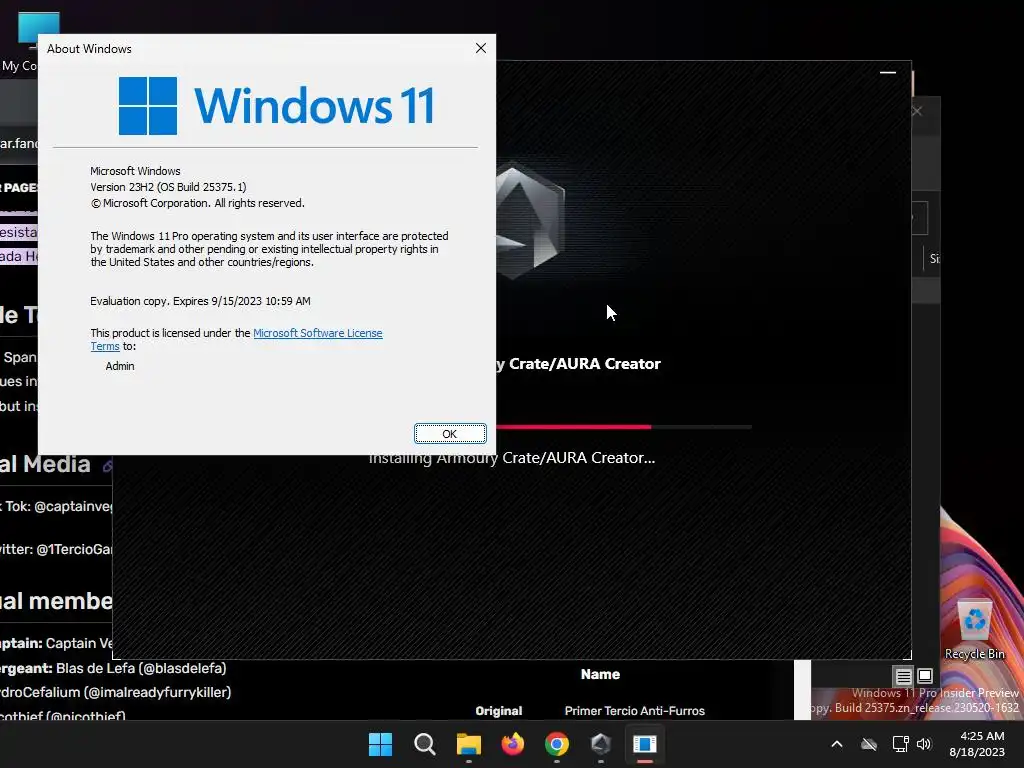The height and width of the screenshot is (768, 1024).
Task: Select the Recycle Bin desktop icon
Action: [974, 630]
